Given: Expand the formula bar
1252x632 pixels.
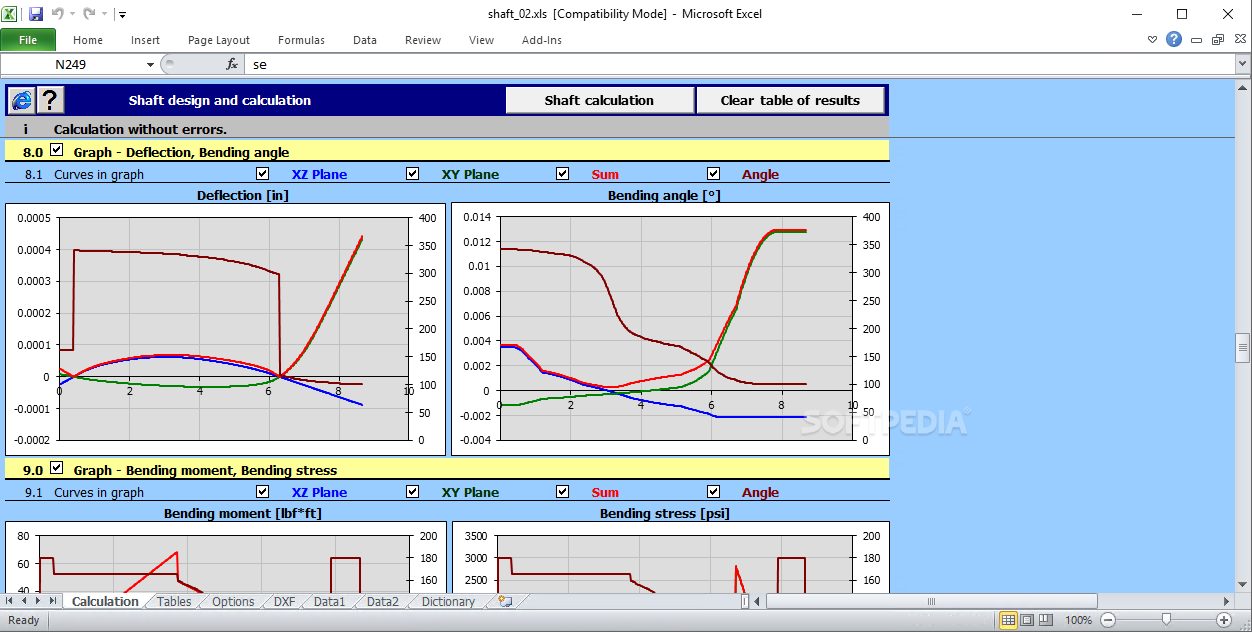Looking at the screenshot, I should 1242,64.
